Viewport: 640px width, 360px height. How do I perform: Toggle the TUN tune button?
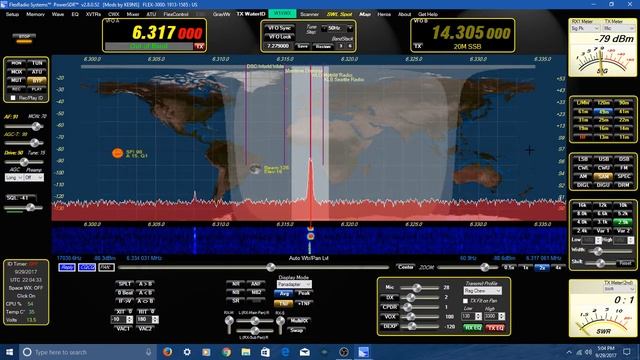tap(37, 63)
